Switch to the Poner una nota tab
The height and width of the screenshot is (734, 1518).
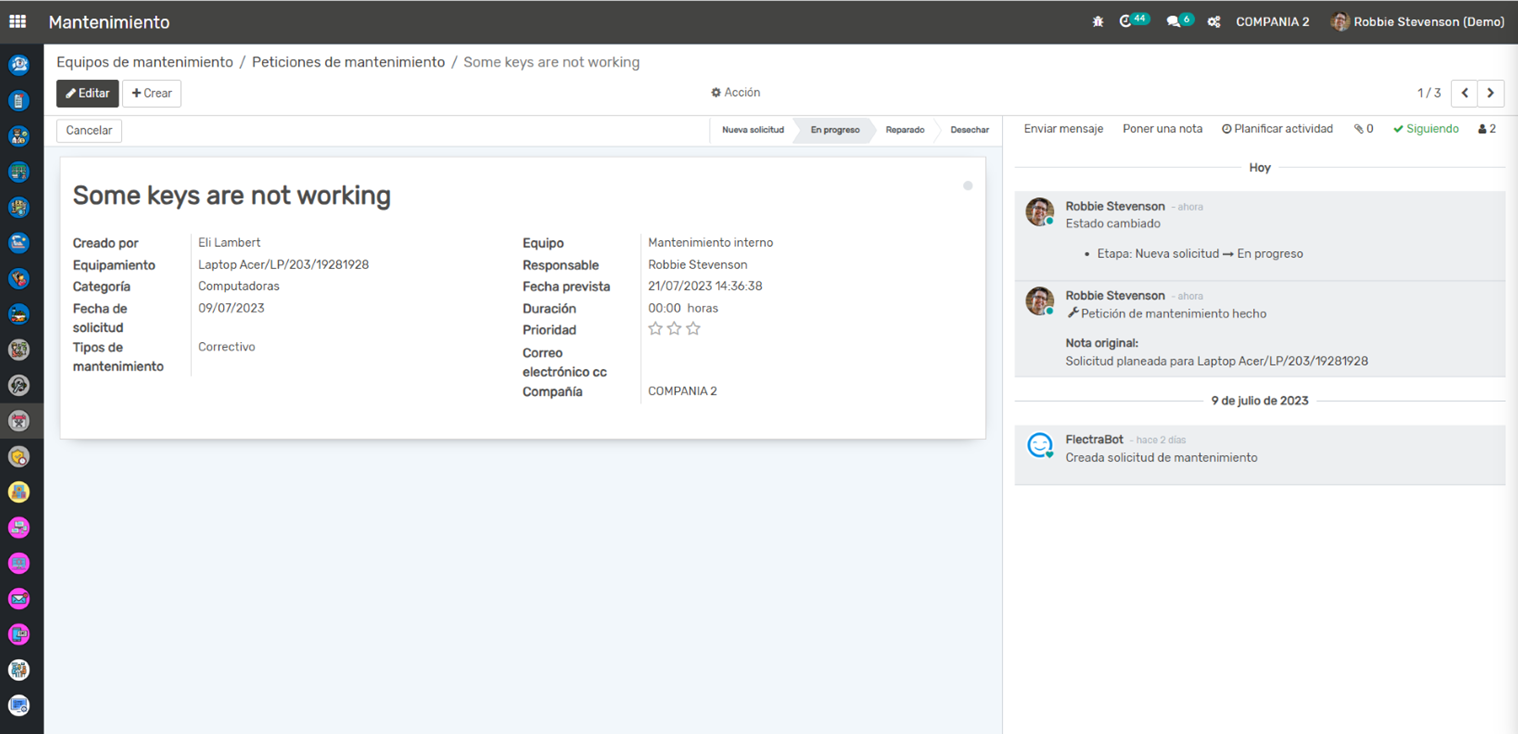pyautogui.click(x=1162, y=129)
